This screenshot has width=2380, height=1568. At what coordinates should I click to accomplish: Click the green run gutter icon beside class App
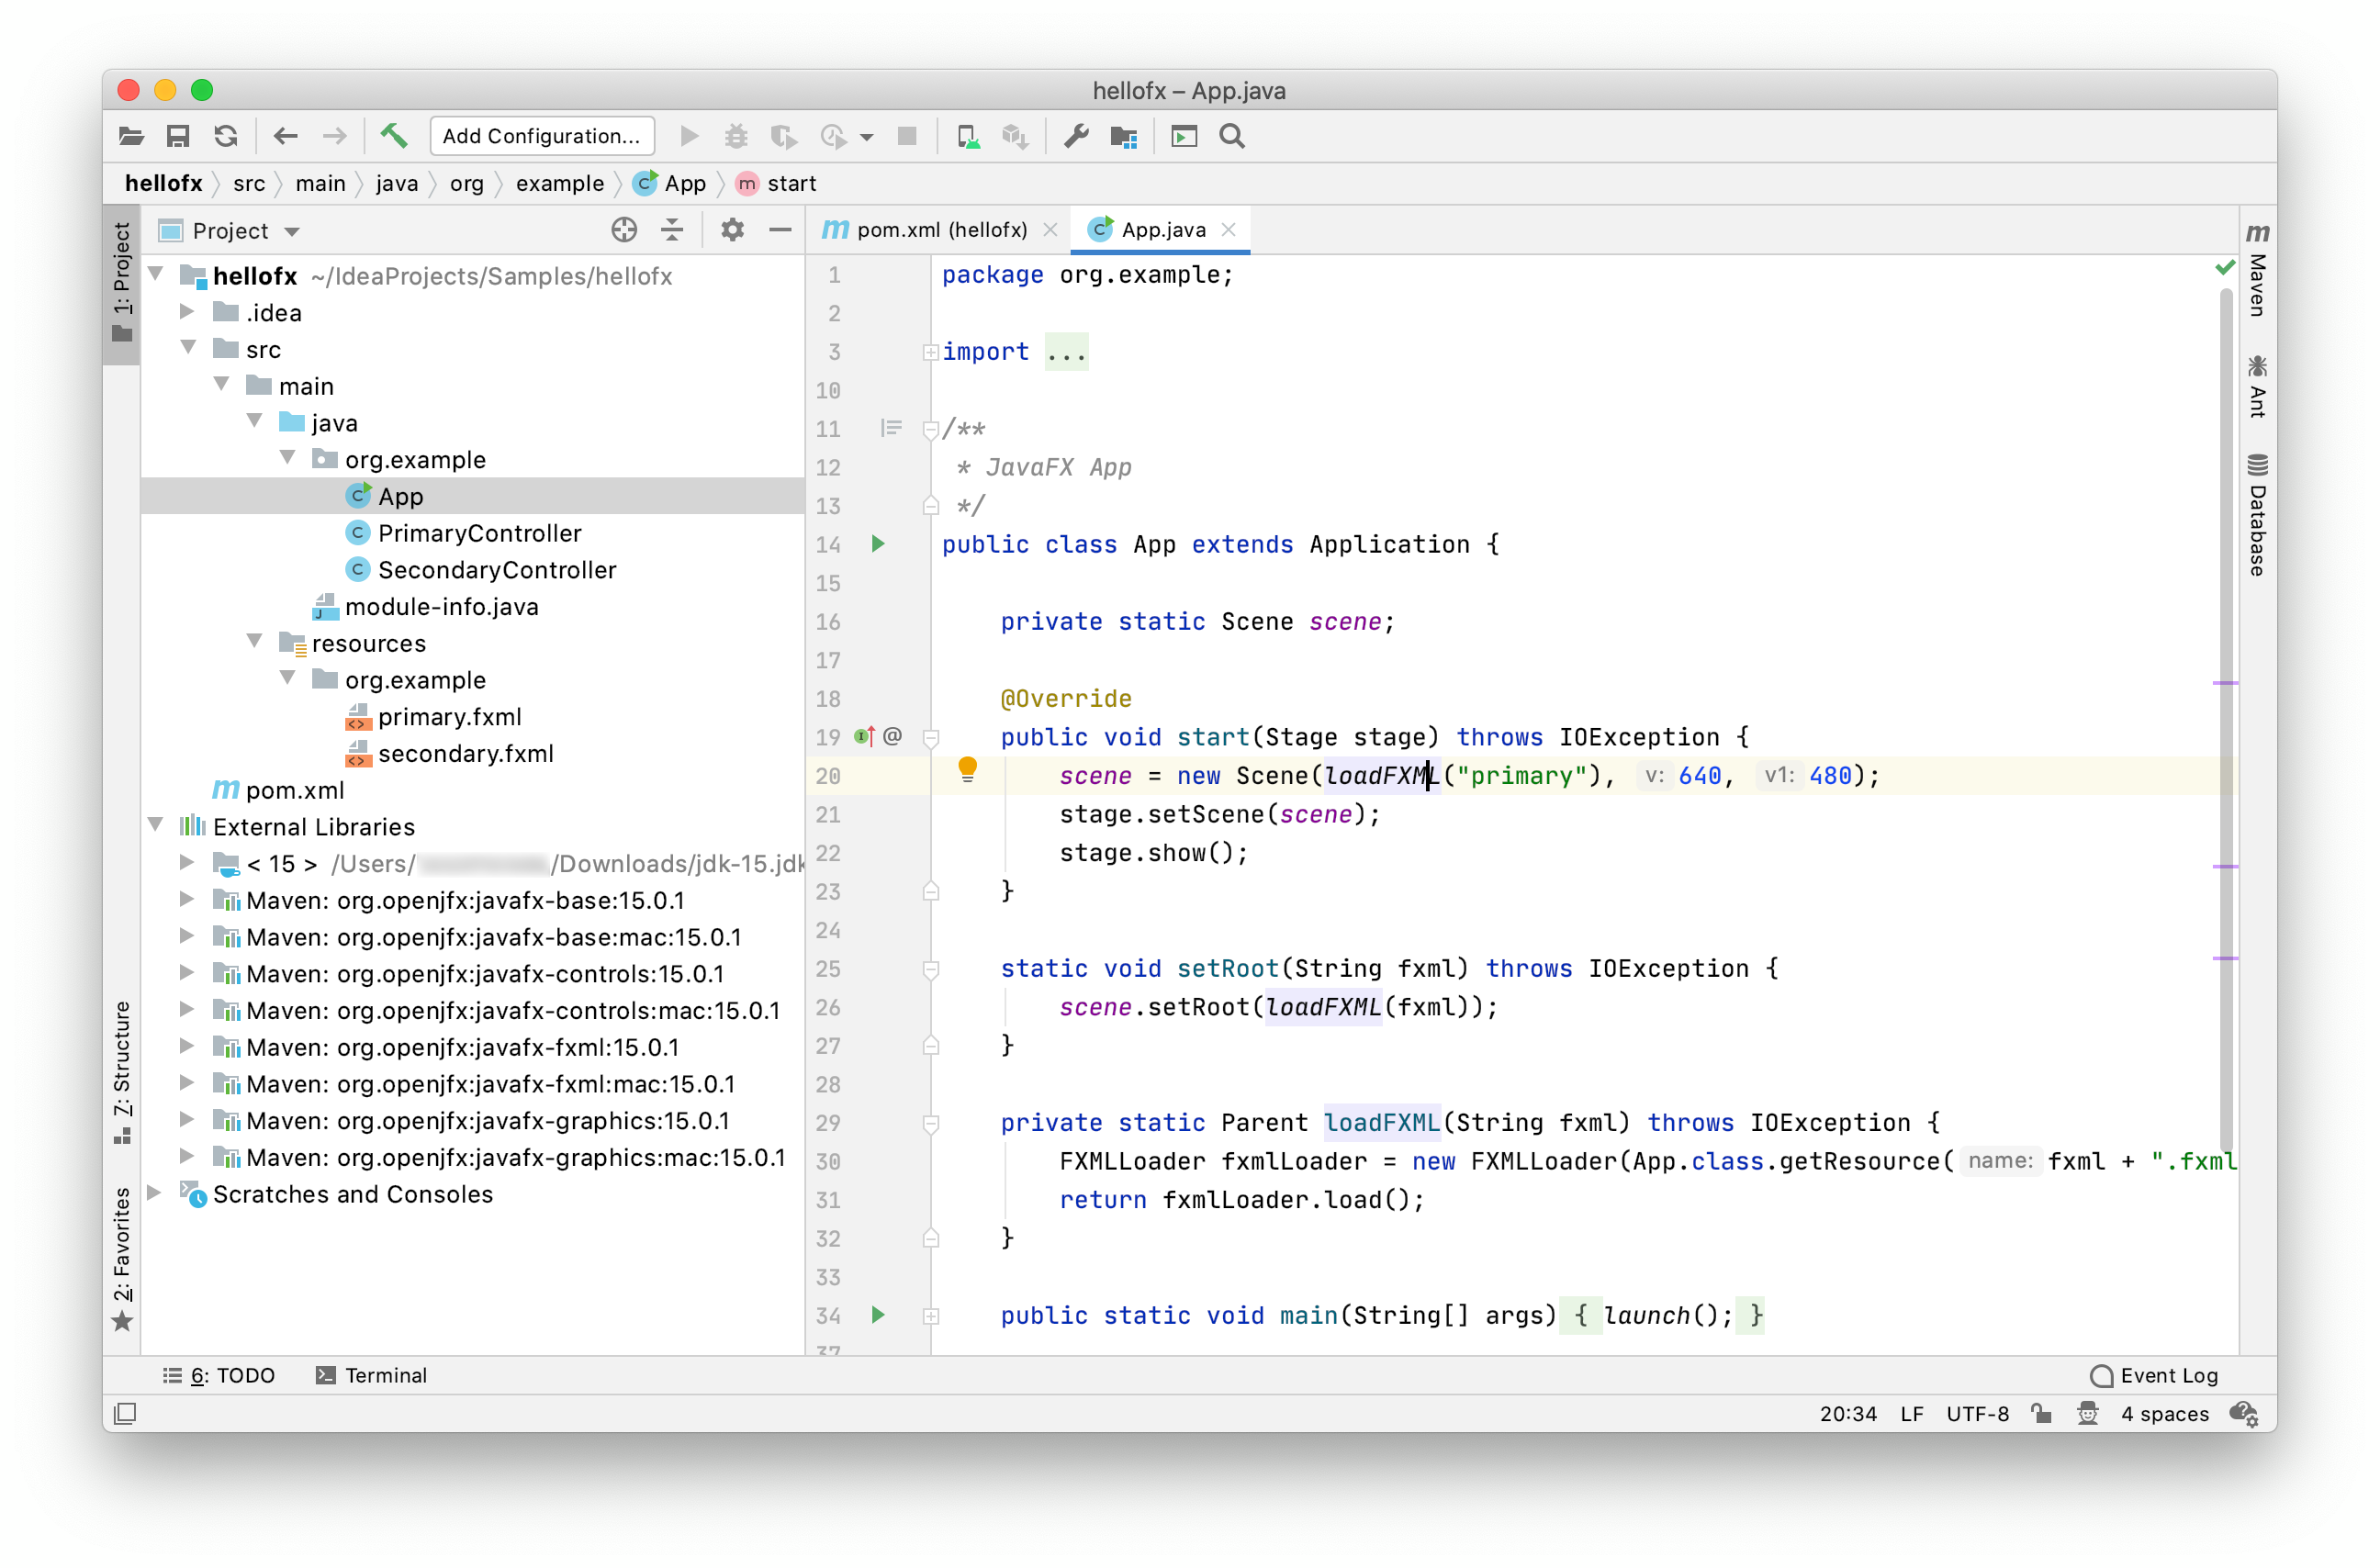(878, 544)
